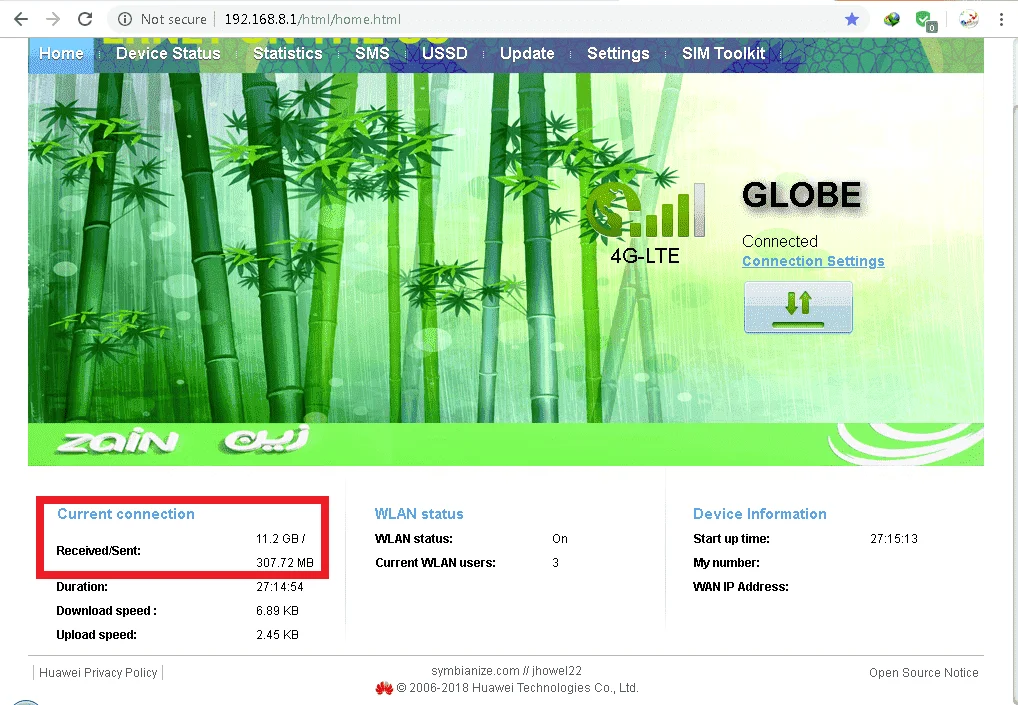Viewport: 1018px width, 705px height.
Task: Click the Start up time value 27:15:13
Action: tap(894, 539)
